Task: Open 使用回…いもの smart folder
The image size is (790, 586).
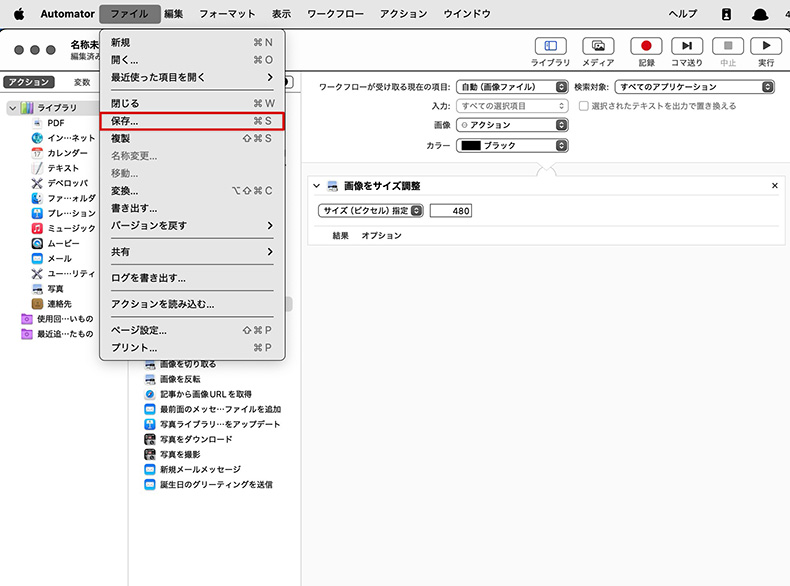Action: [57, 319]
